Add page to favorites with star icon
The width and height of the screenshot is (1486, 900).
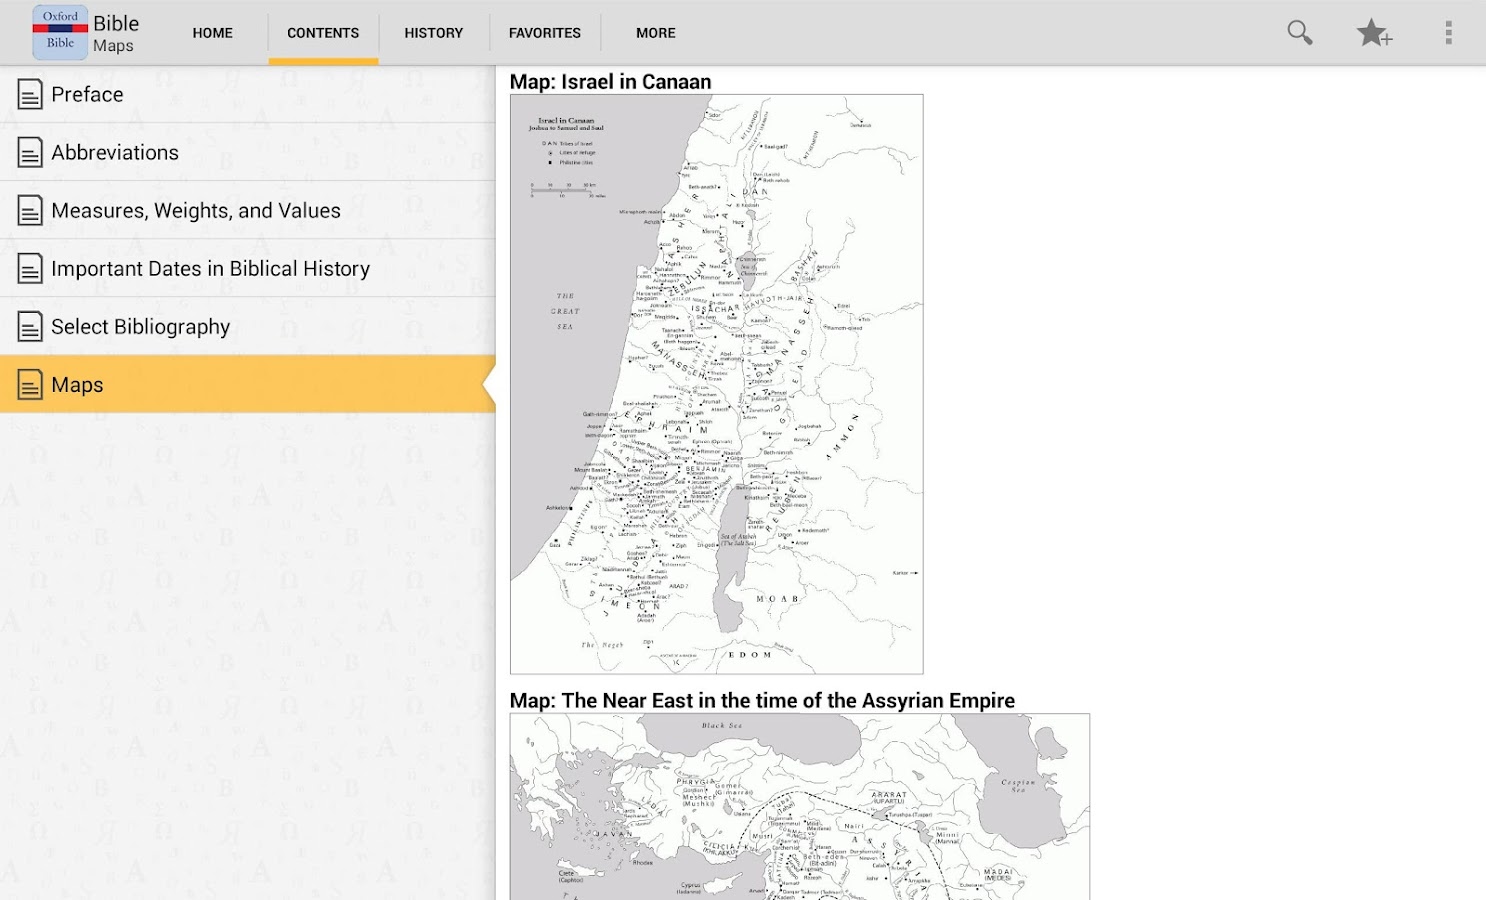(1374, 33)
